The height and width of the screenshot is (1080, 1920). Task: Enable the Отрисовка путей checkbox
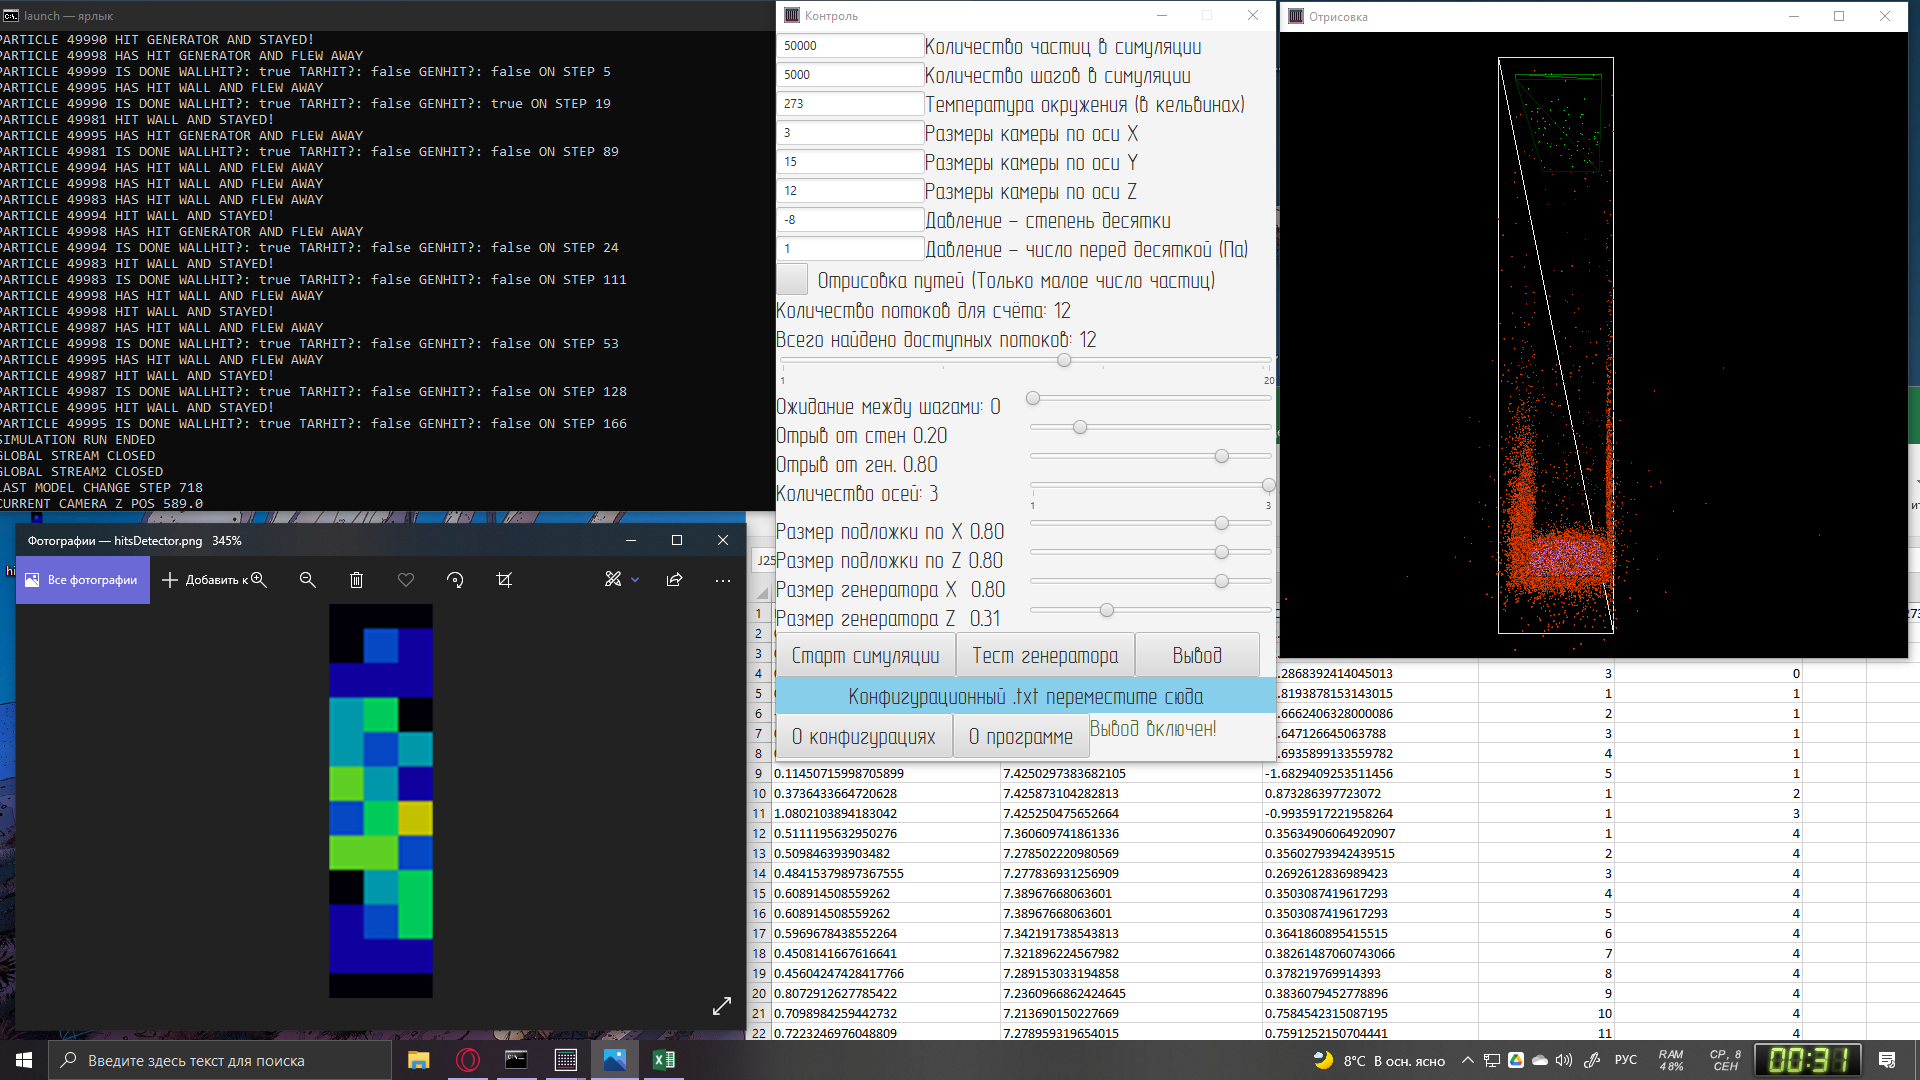click(791, 279)
